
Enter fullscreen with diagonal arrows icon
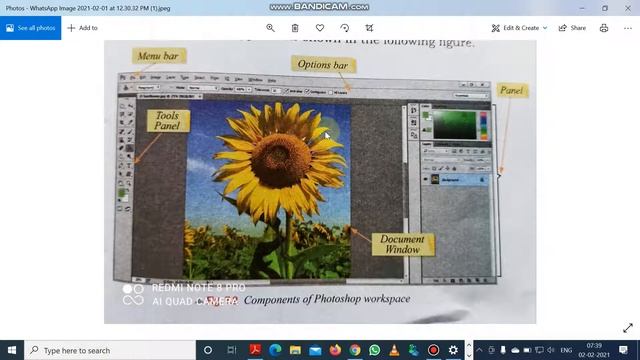pyautogui.click(x=628, y=328)
